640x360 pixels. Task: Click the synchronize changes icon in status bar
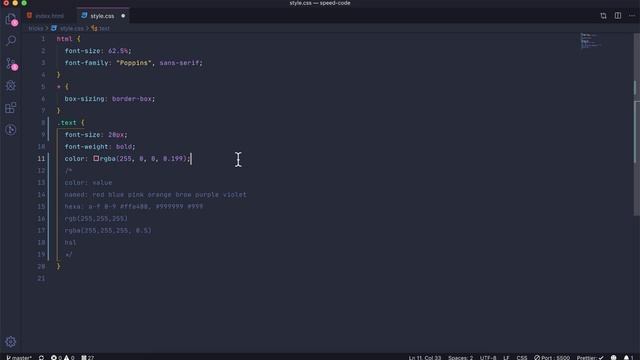coord(41,357)
